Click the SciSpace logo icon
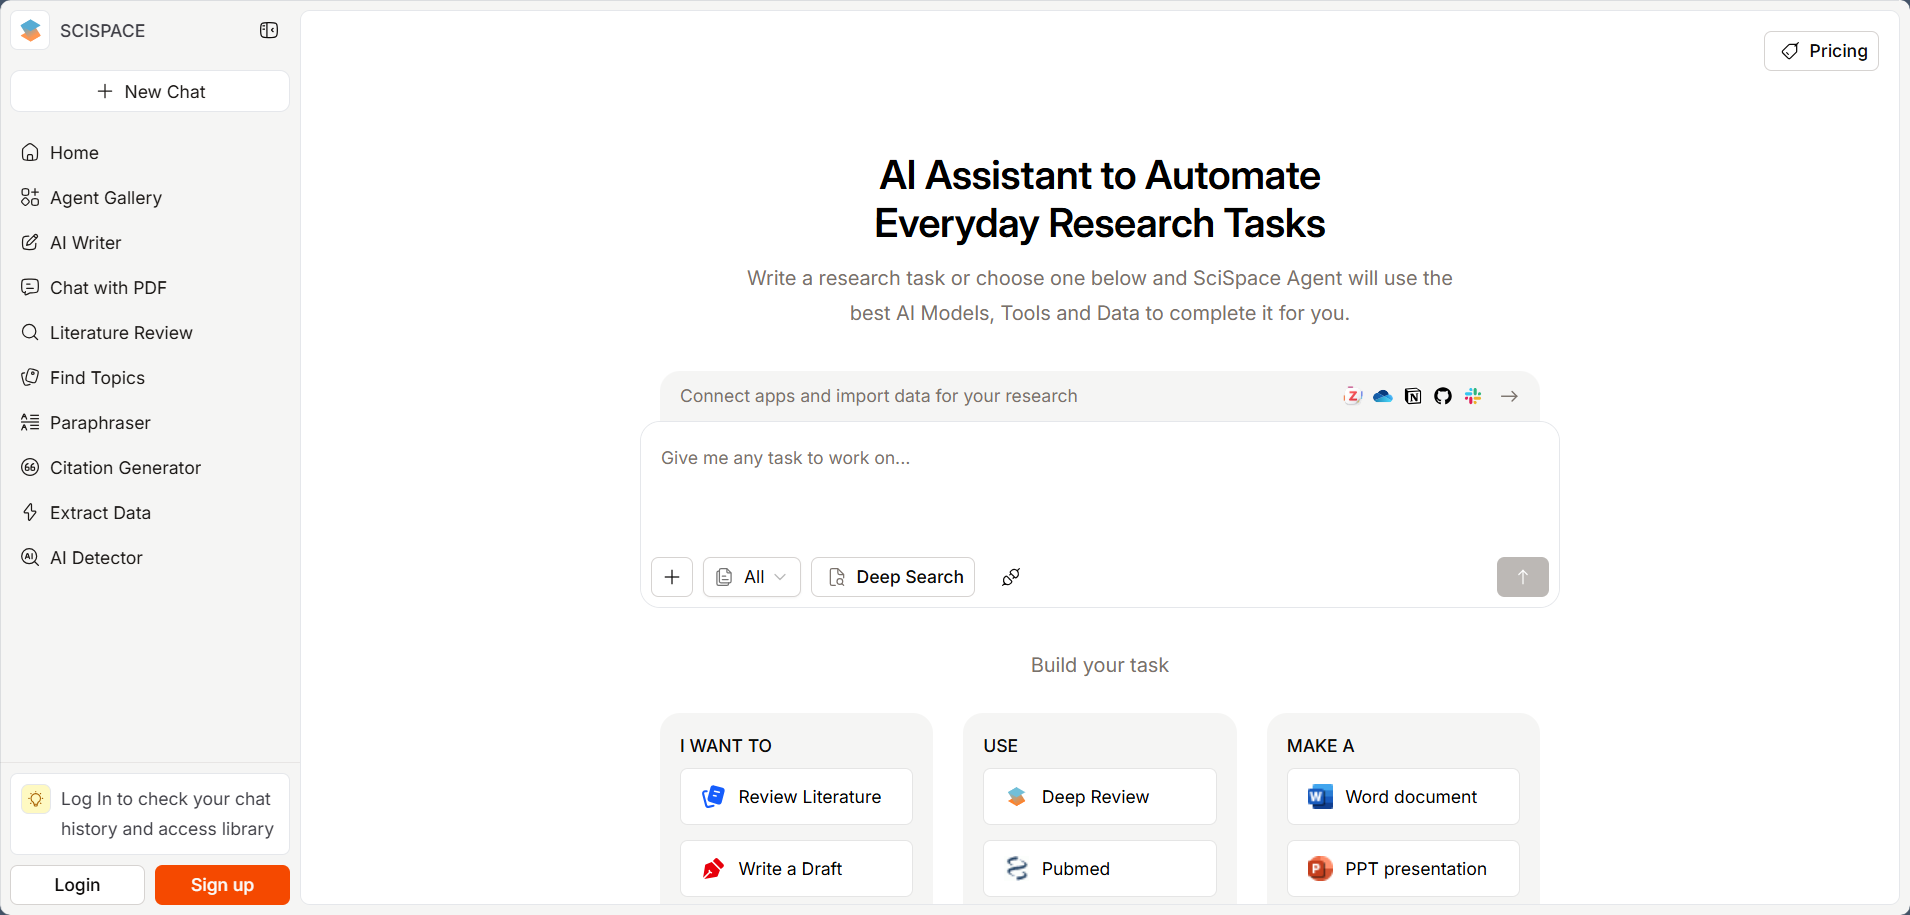This screenshot has width=1910, height=915. pyautogui.click(x=31, y=31)
